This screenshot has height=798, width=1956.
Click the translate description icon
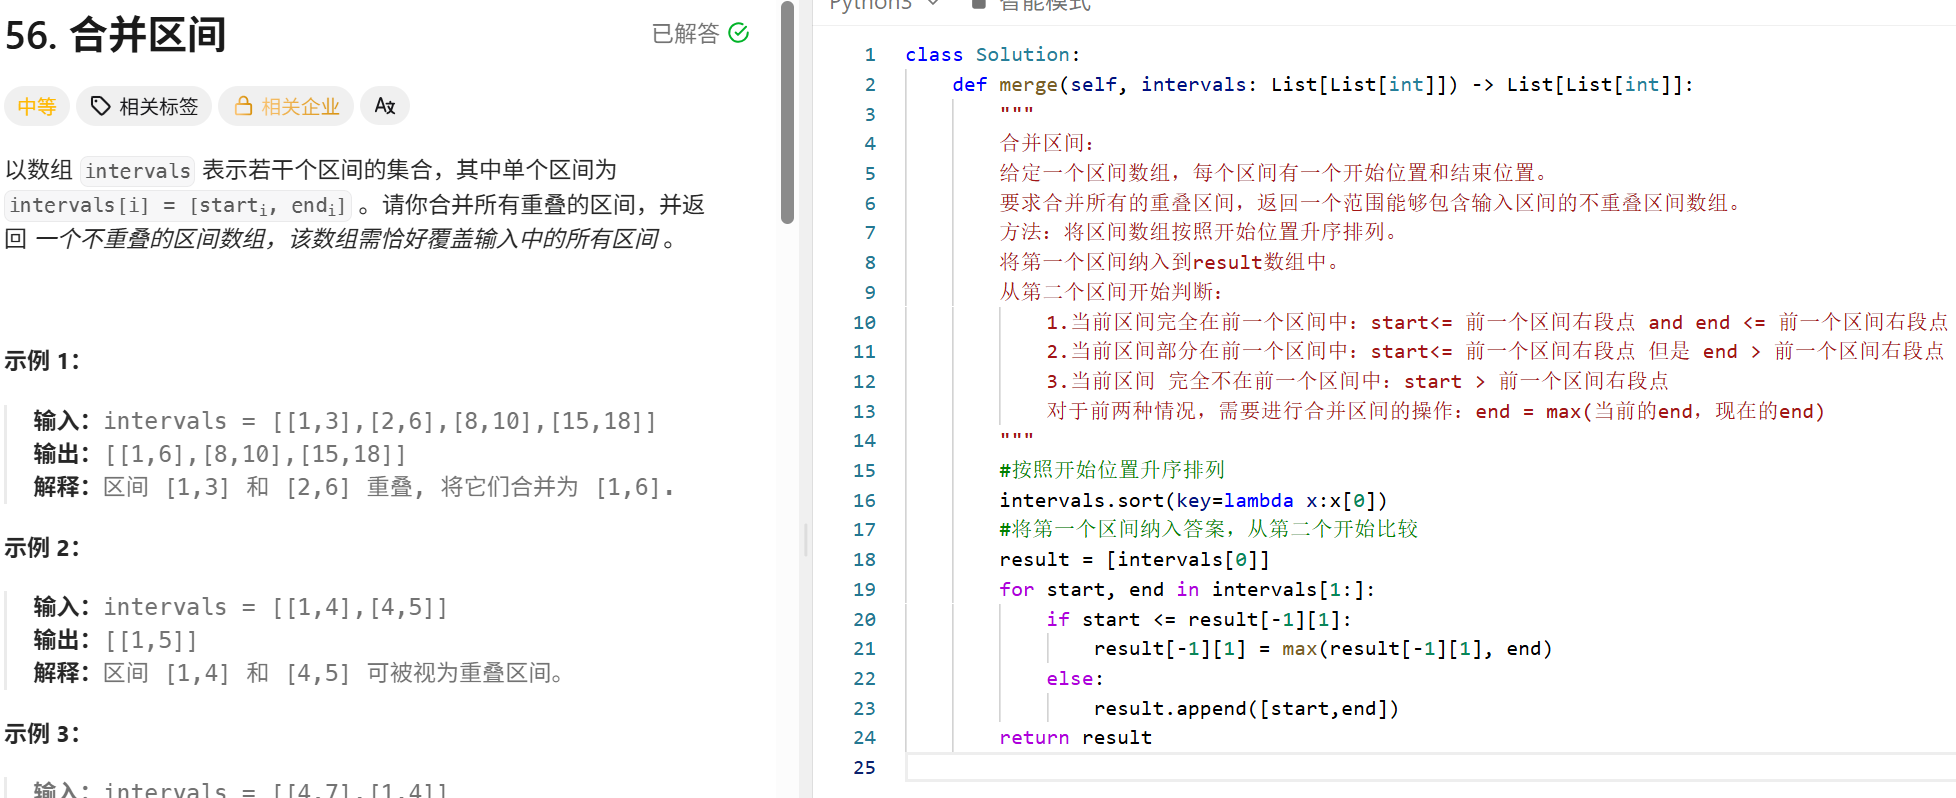[x=385, y=106]
